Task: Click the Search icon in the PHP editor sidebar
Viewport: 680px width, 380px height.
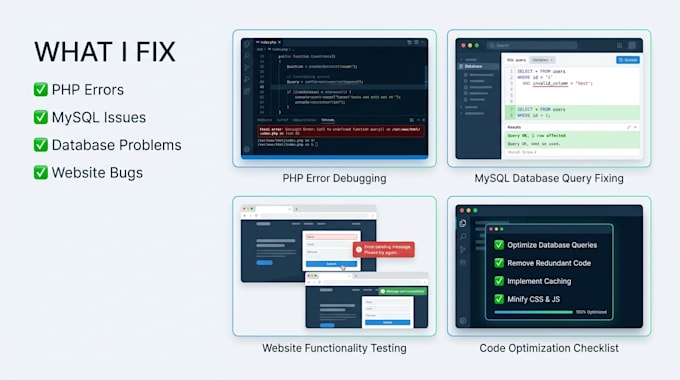Action: 247,56
